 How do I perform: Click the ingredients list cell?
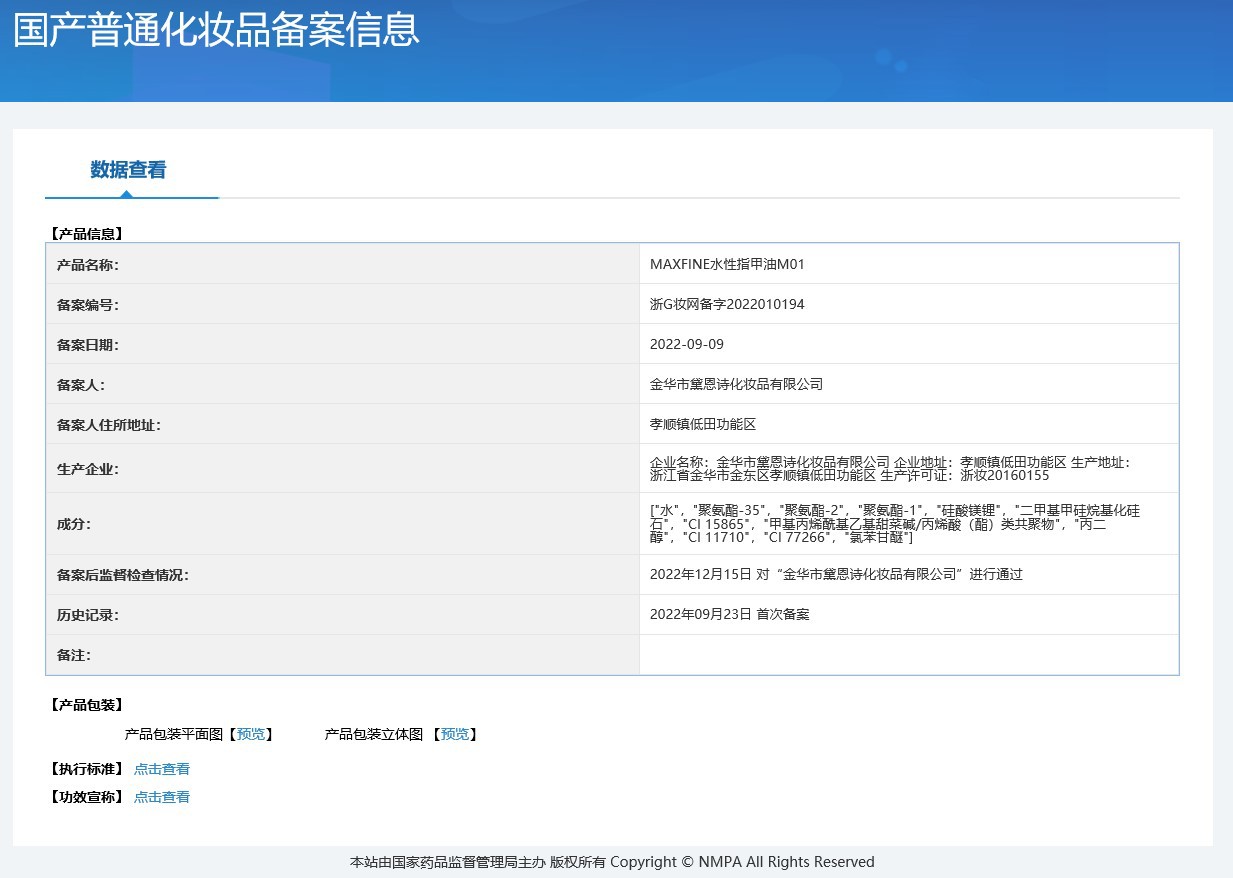point(909,524)
